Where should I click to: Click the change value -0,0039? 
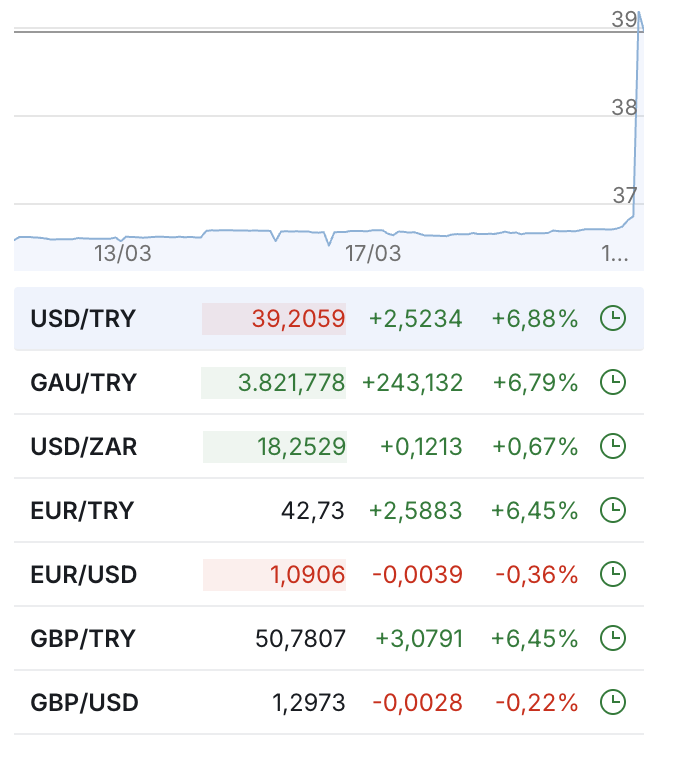[x=418, y=575]
